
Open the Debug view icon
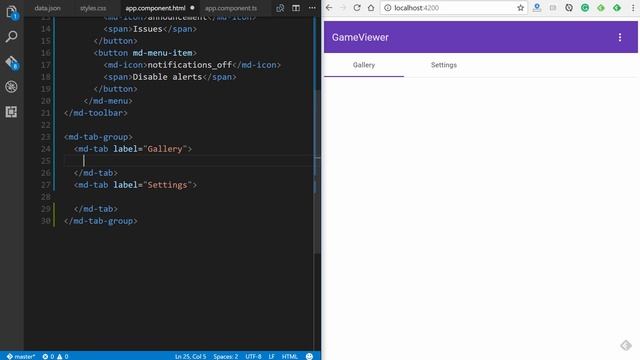(x=11, y=87)
